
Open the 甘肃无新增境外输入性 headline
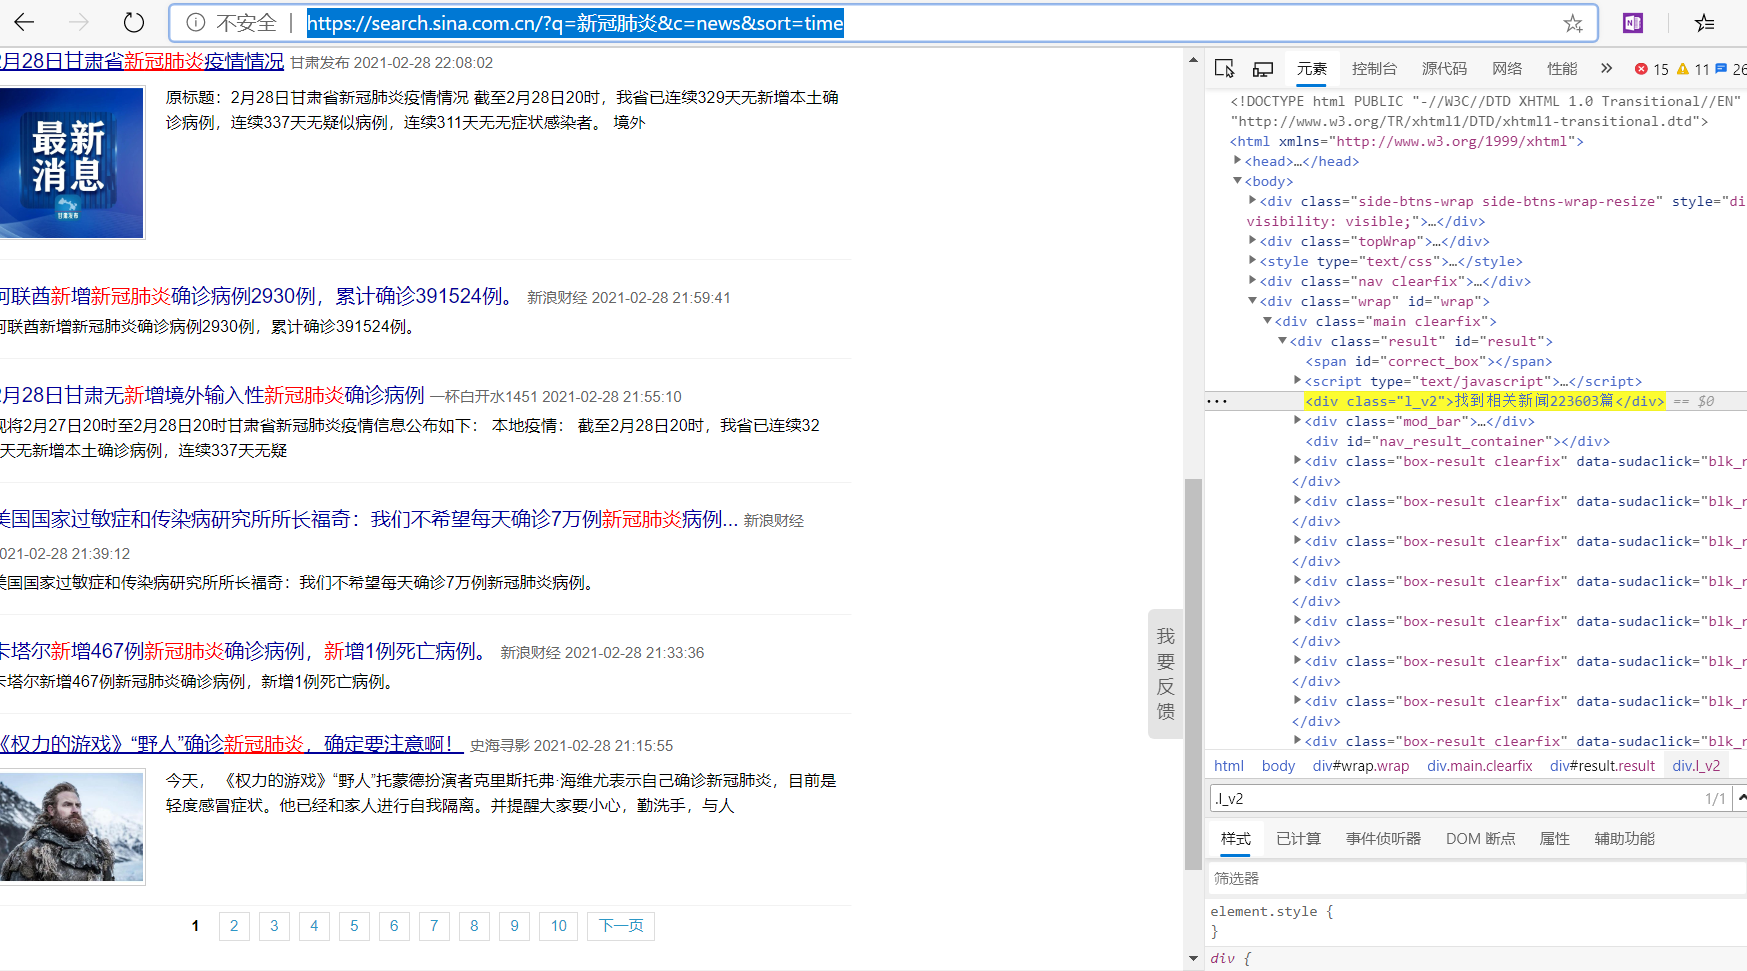212,395
